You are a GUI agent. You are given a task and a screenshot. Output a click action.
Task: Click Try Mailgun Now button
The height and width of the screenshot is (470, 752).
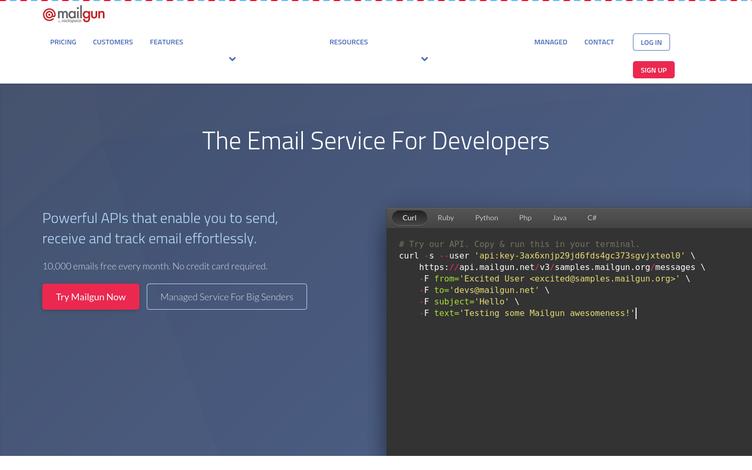(x=91, y=297)
